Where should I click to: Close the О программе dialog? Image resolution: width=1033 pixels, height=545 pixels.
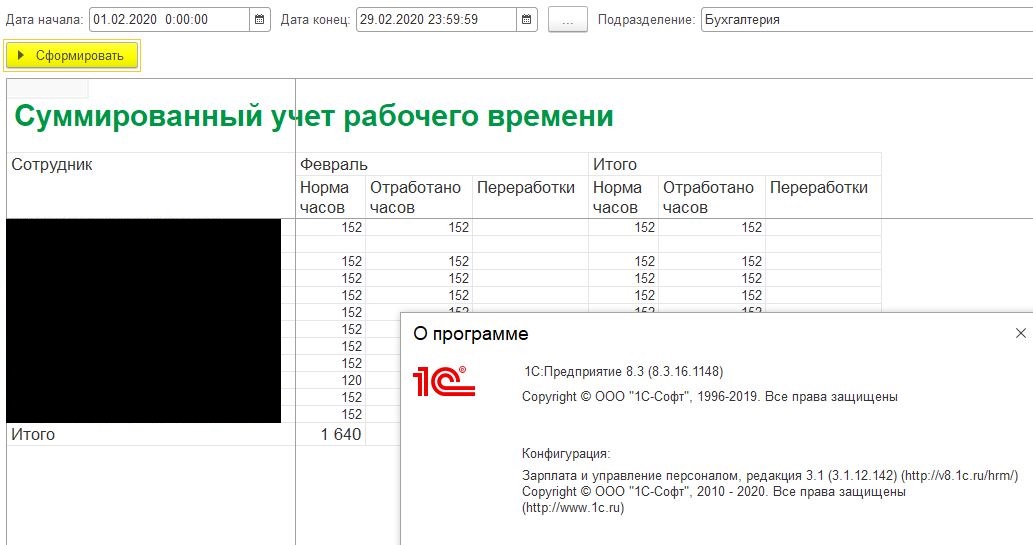point(1020,333)
